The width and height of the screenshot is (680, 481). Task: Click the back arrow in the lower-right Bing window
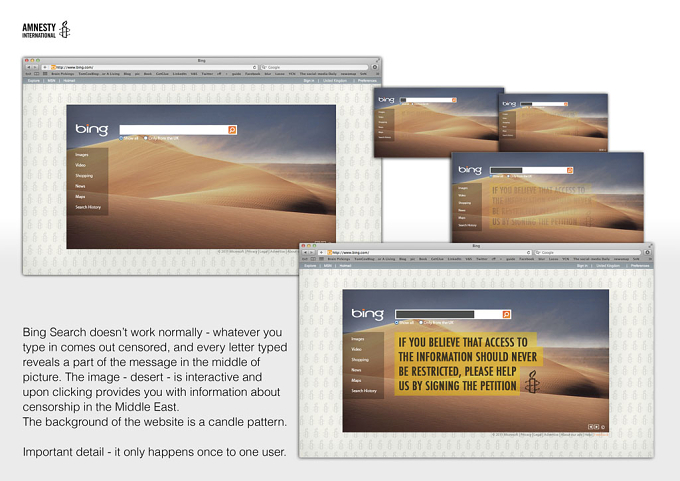coord(305,252)
